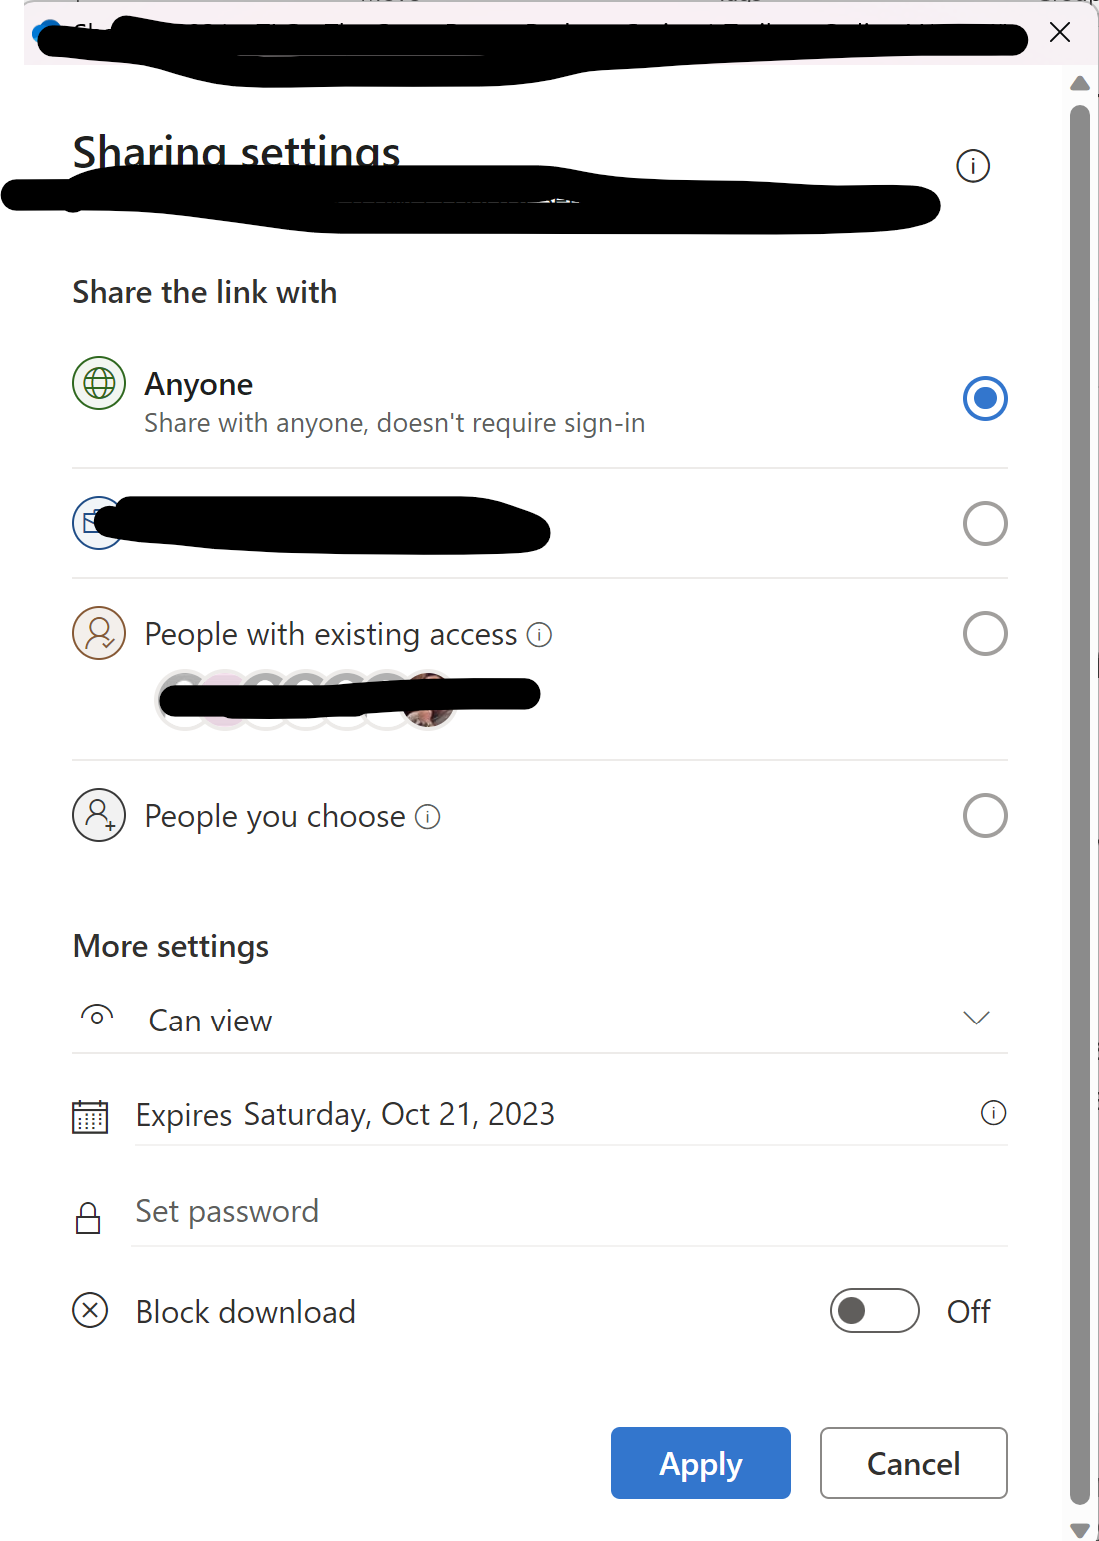Screen dimensions: 1099x1541
Task: Click the info icon next to People you choose
Action: (427, 817)
